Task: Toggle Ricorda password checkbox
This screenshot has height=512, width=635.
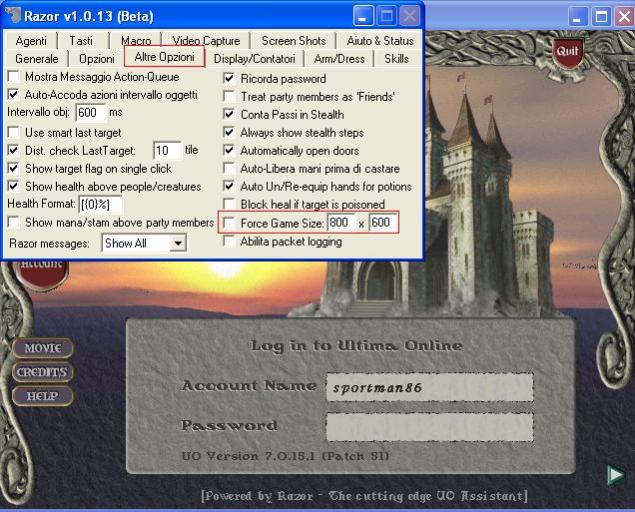Action: click(x=230, y=79)
